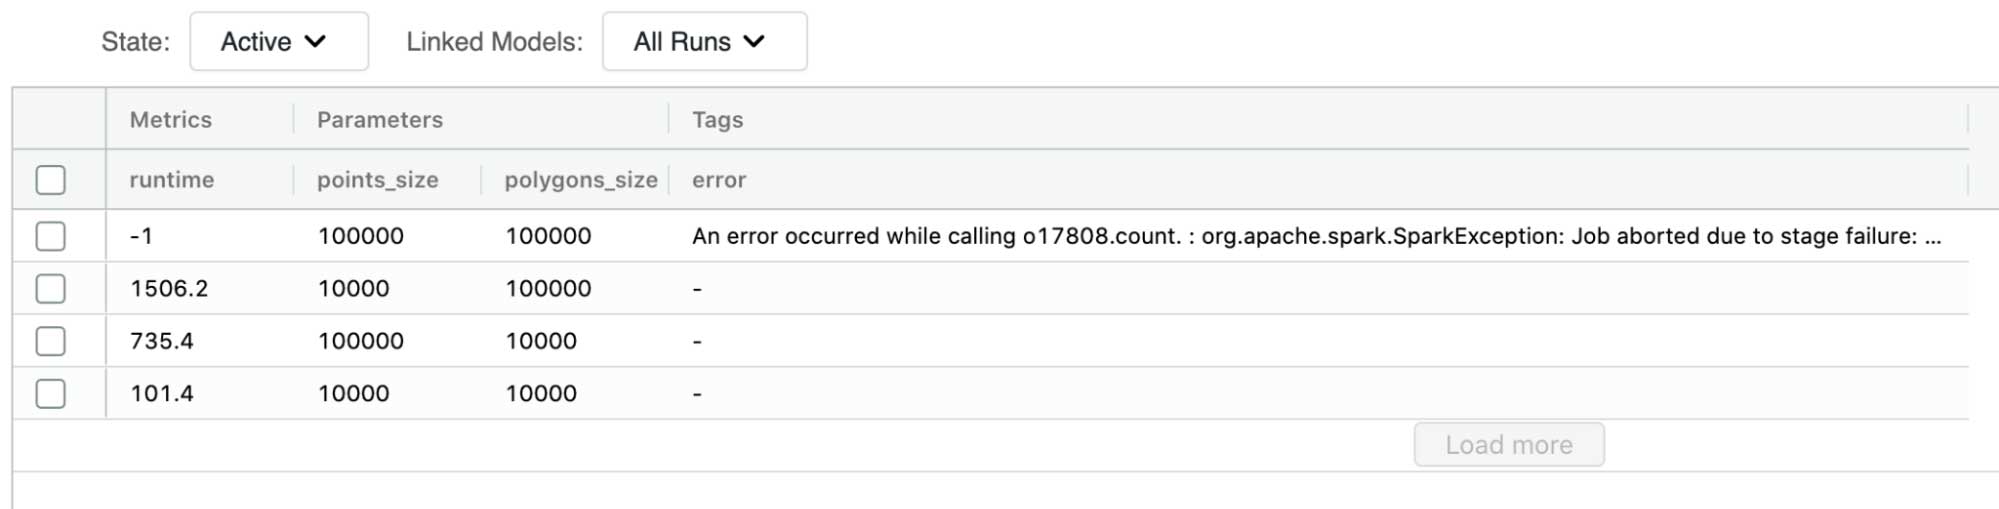
Task: Click the chevron arrow next to Active
Action: point(316,42)
